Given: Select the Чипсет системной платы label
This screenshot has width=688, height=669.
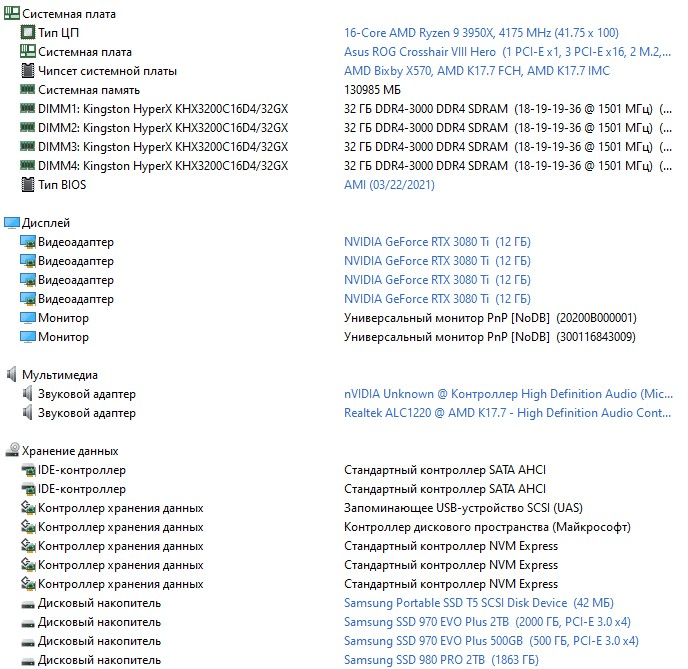Looking at the screenshot, I should click(107, 71).
